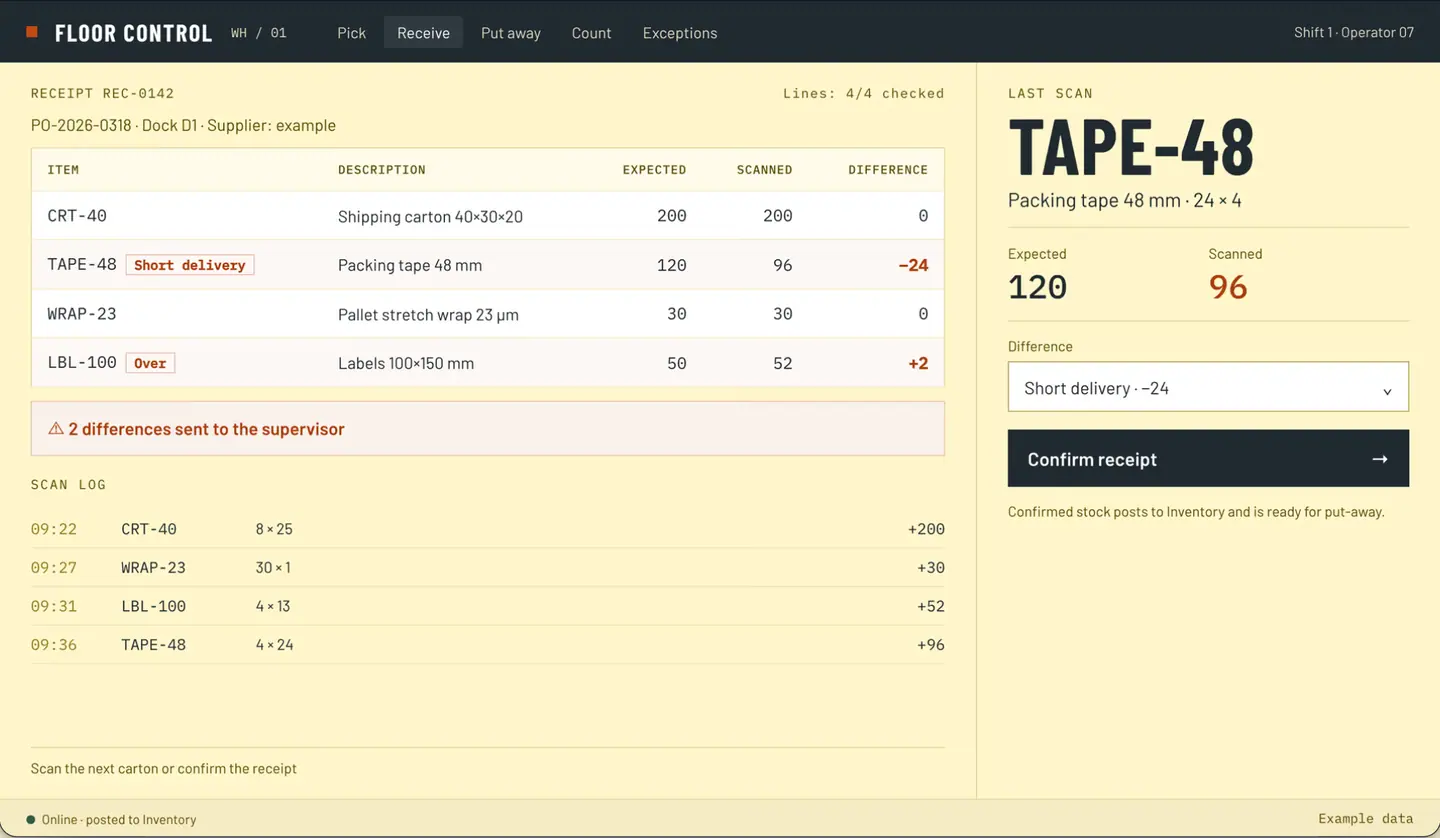Click the Over tag on LBL-100
The image size is (1440, 838).
(150, 363)
